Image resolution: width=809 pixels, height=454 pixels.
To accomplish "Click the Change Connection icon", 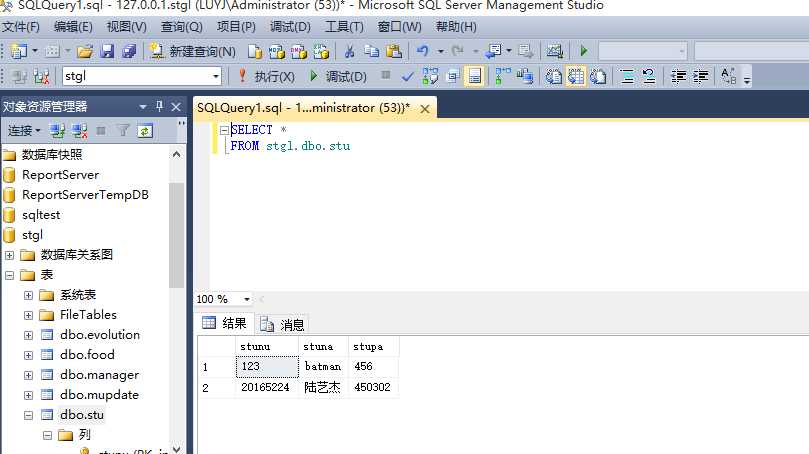I will (41, 76).
